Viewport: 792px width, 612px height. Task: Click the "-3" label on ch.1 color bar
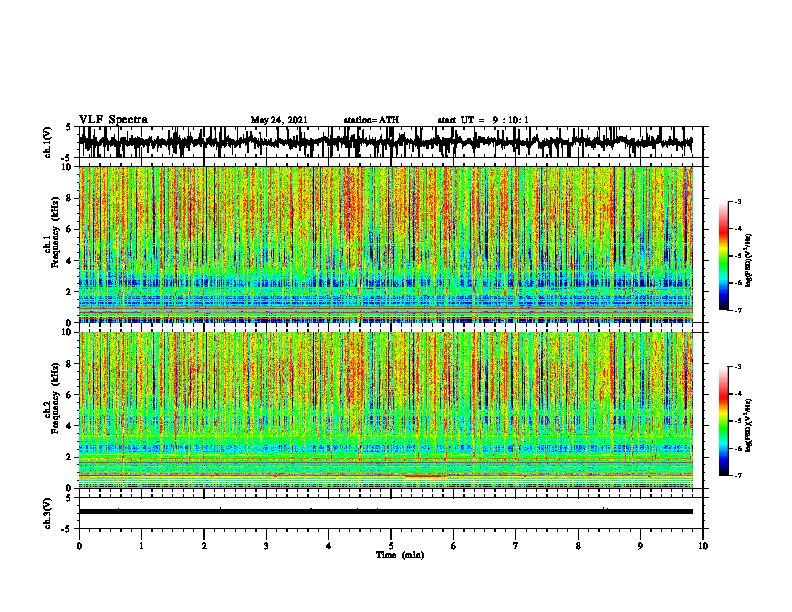(x=738, y=201)
